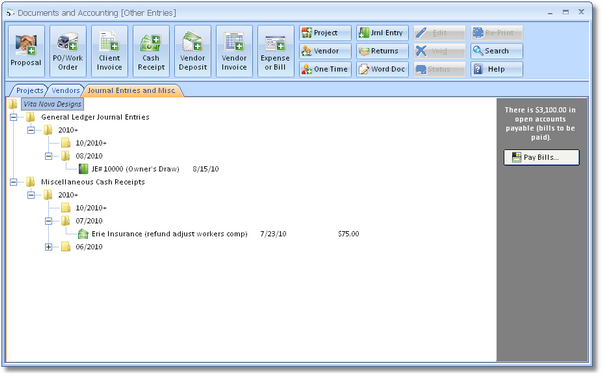Click the grayed-out Re-Print button

[496, 33]
